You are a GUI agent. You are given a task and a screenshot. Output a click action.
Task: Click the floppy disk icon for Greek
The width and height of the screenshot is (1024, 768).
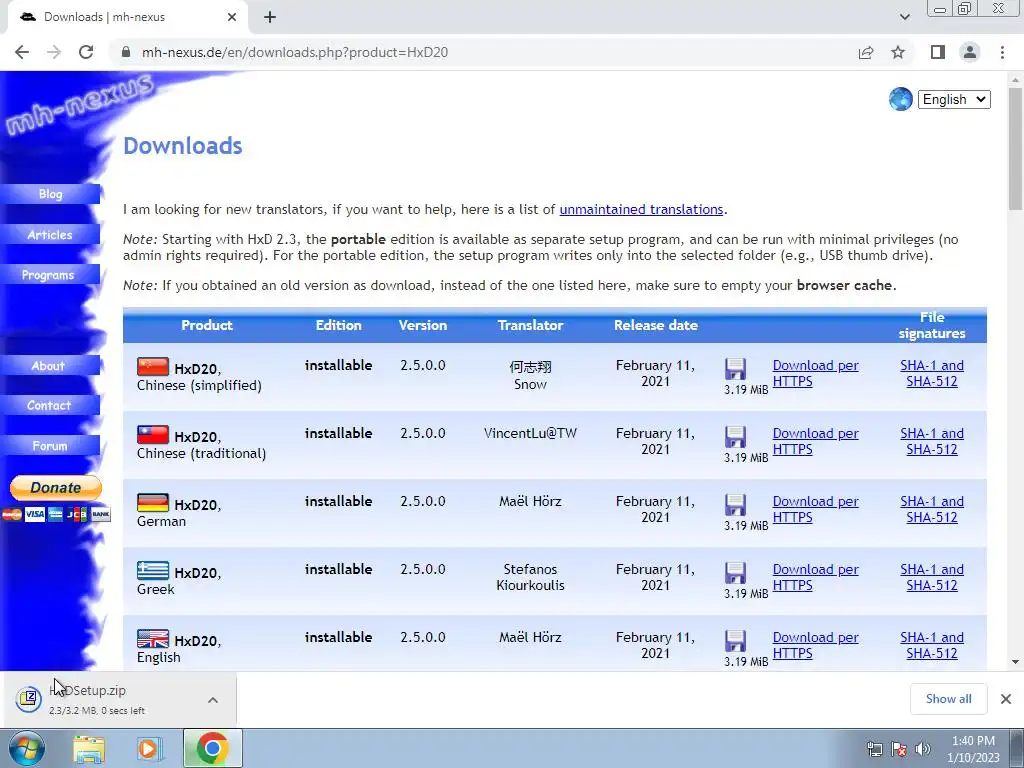(735, 573)
